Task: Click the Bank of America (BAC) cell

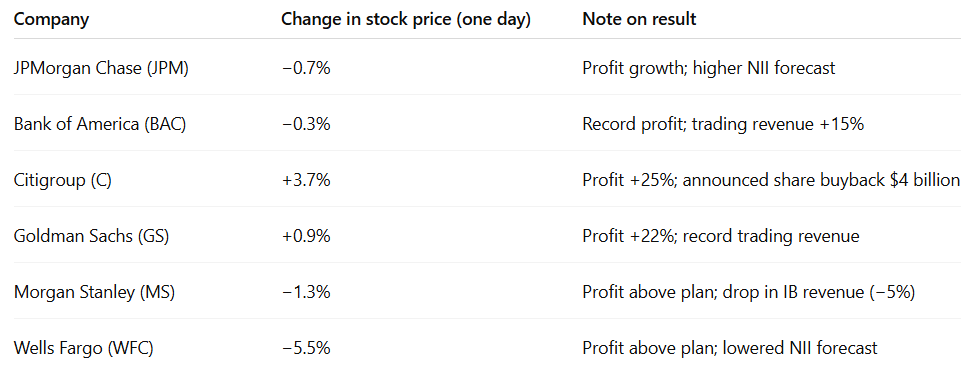Action: pos(100,124)
